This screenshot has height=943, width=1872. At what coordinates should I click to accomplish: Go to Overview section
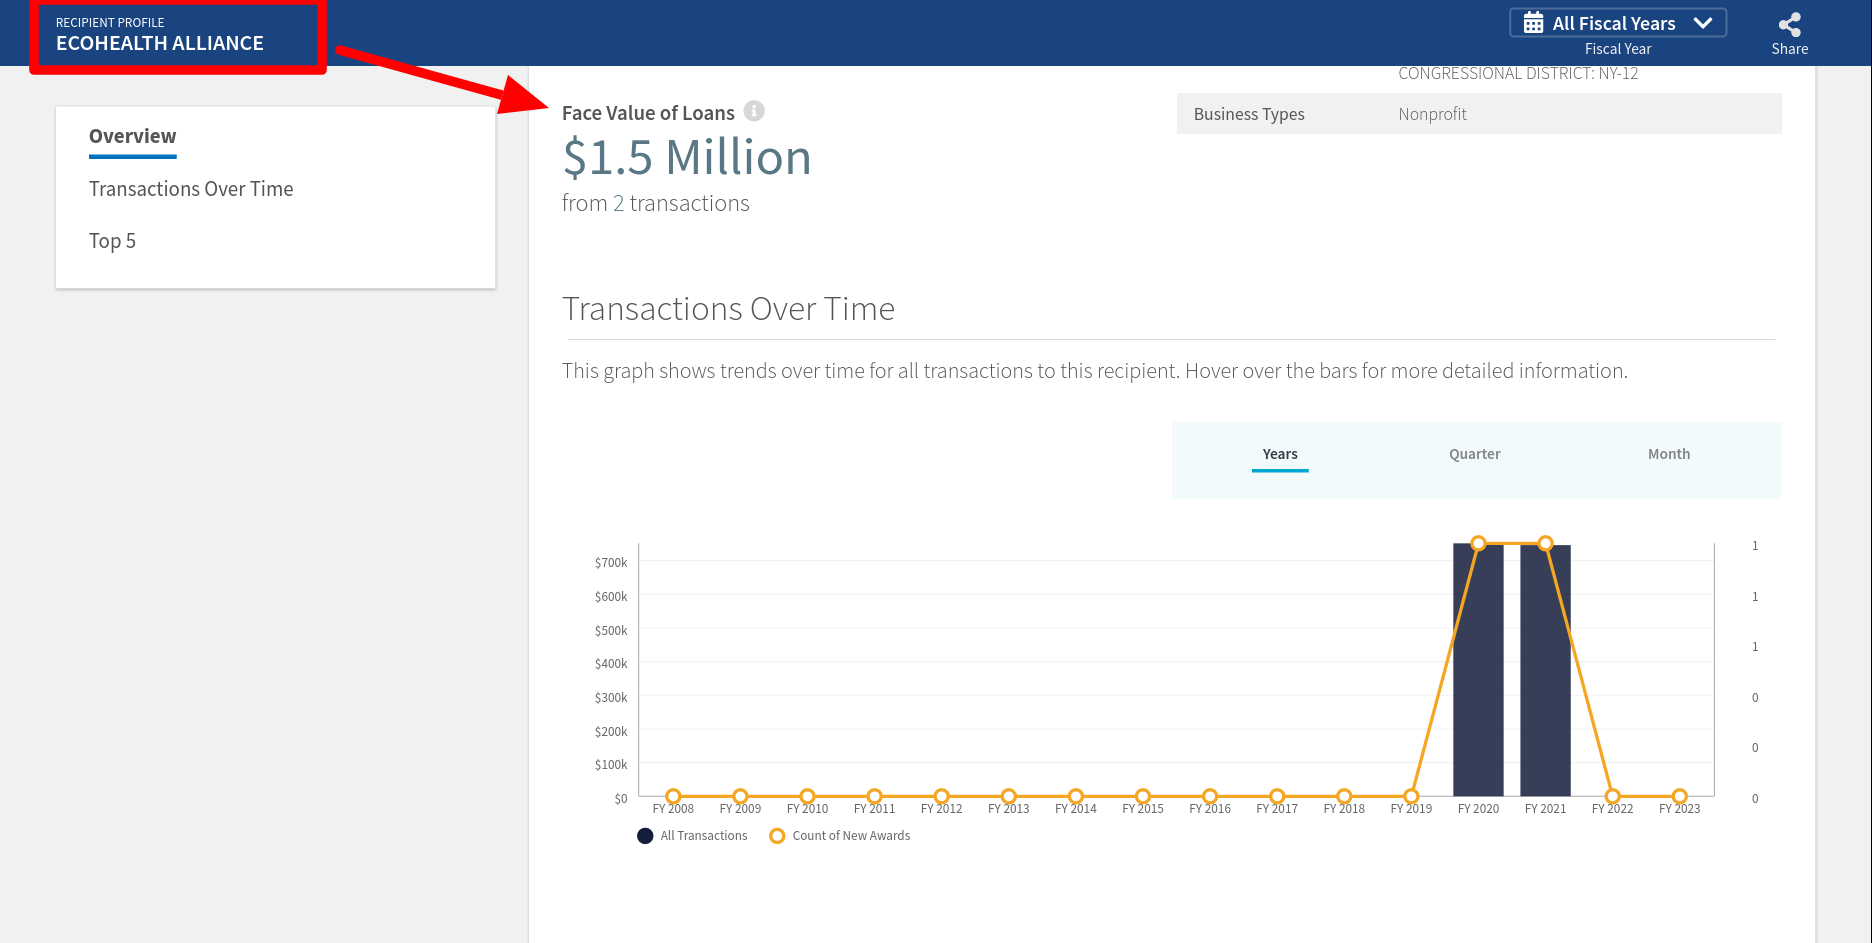(x=132, y=136)
